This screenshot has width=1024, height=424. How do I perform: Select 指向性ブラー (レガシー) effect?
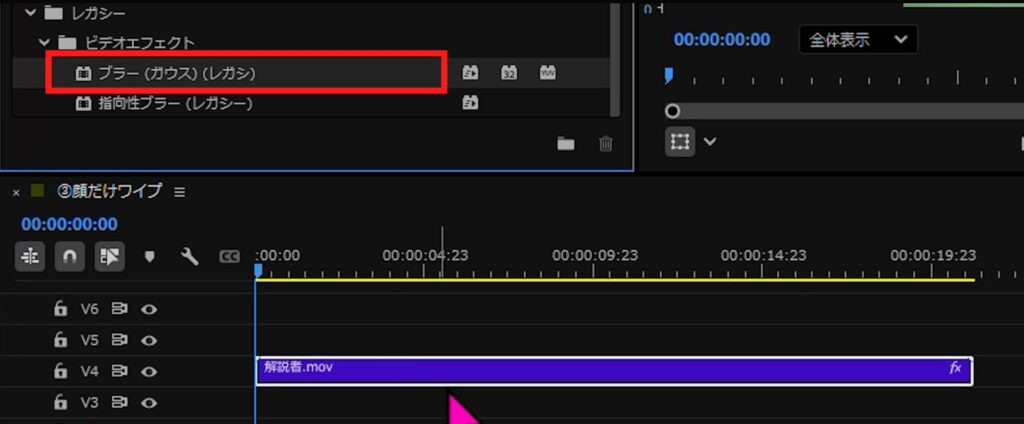tap(175, 103)
